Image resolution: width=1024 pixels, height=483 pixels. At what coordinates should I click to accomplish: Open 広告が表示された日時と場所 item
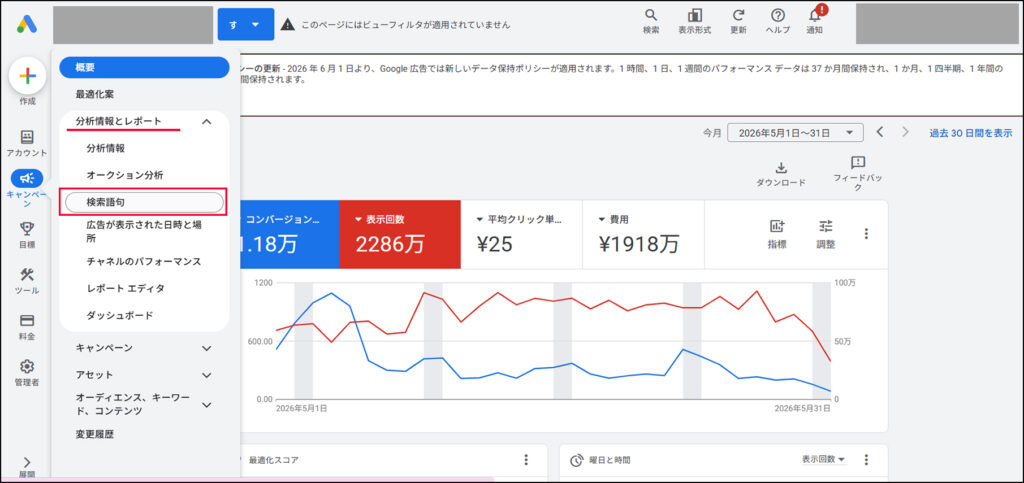[144, 231]
